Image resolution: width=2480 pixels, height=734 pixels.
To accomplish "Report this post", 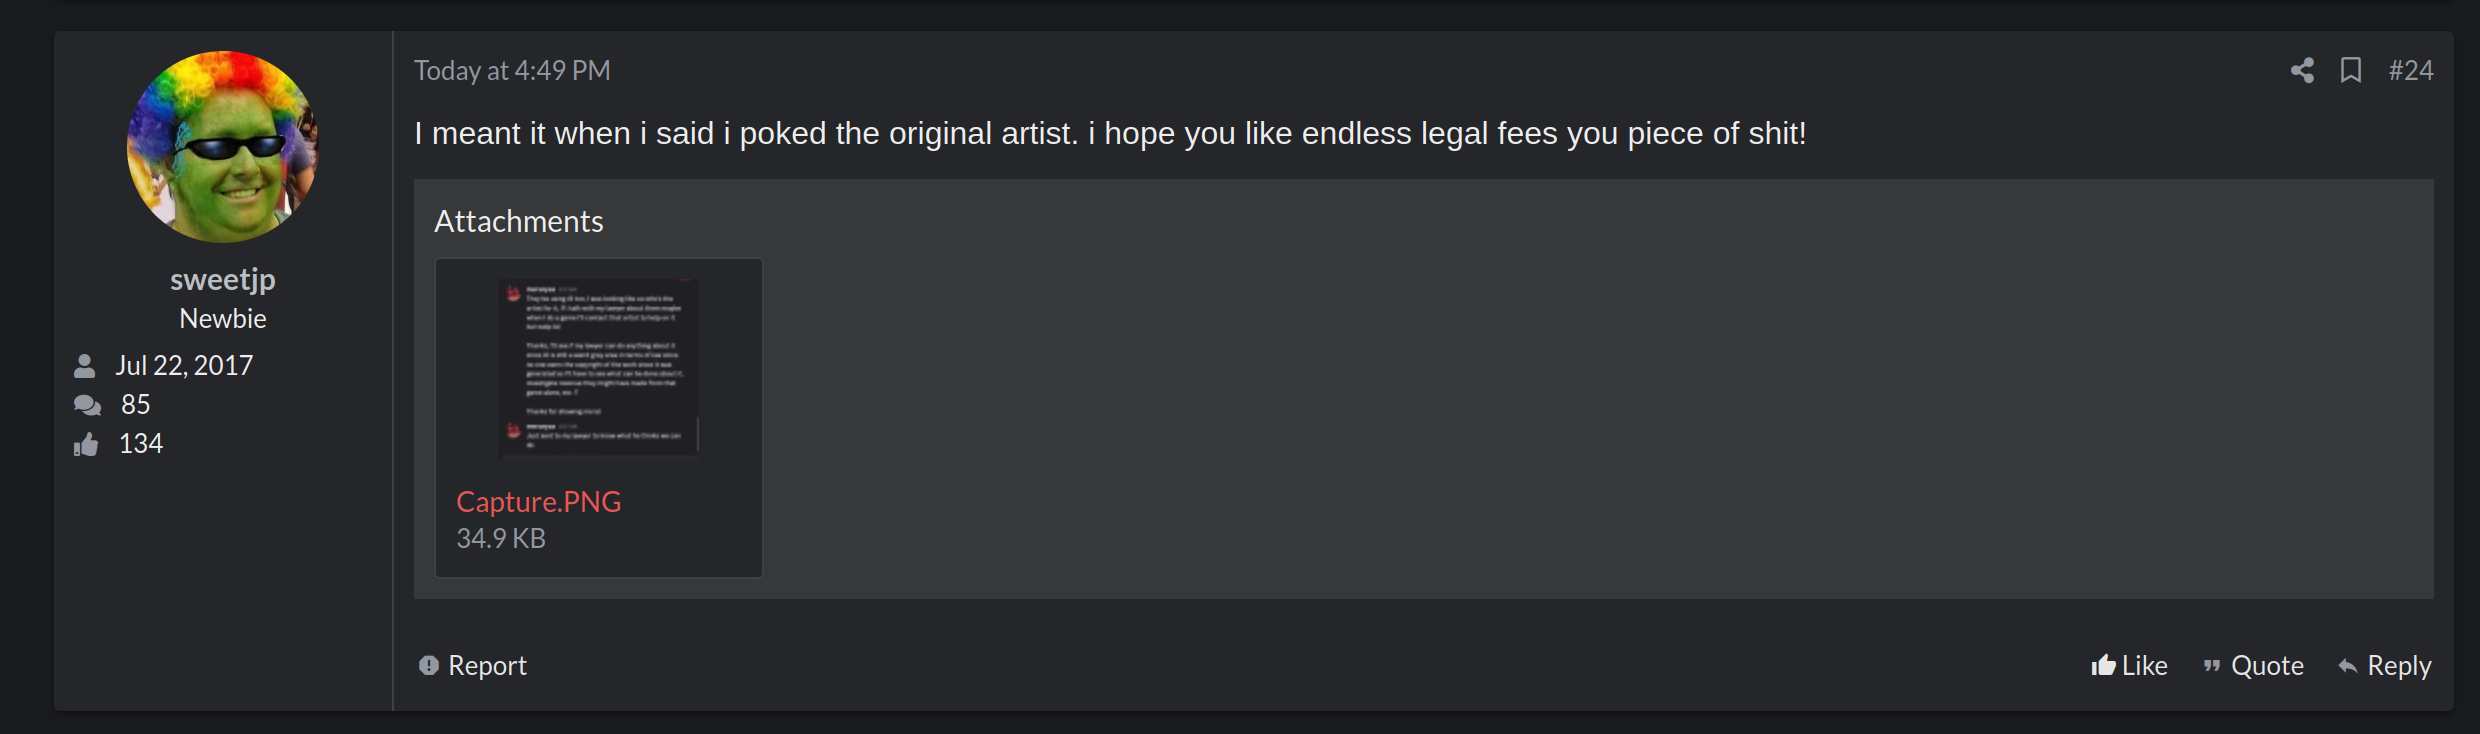I will tap(486, 665).
